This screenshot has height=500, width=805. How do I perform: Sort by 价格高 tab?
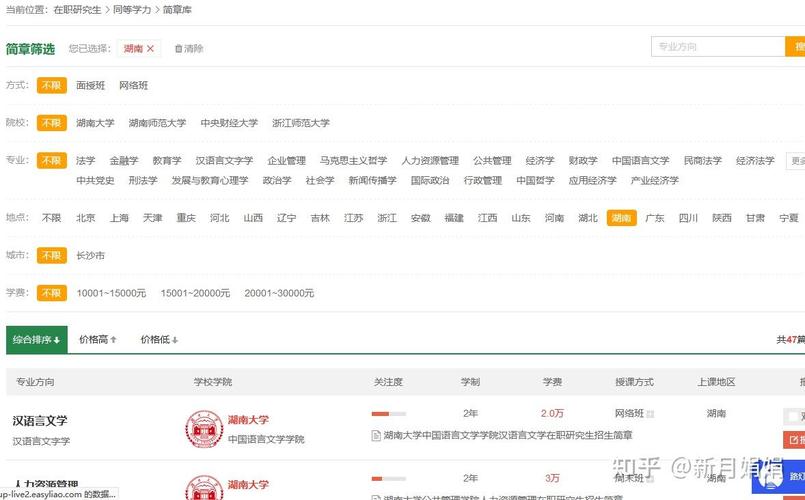point(98,340)
